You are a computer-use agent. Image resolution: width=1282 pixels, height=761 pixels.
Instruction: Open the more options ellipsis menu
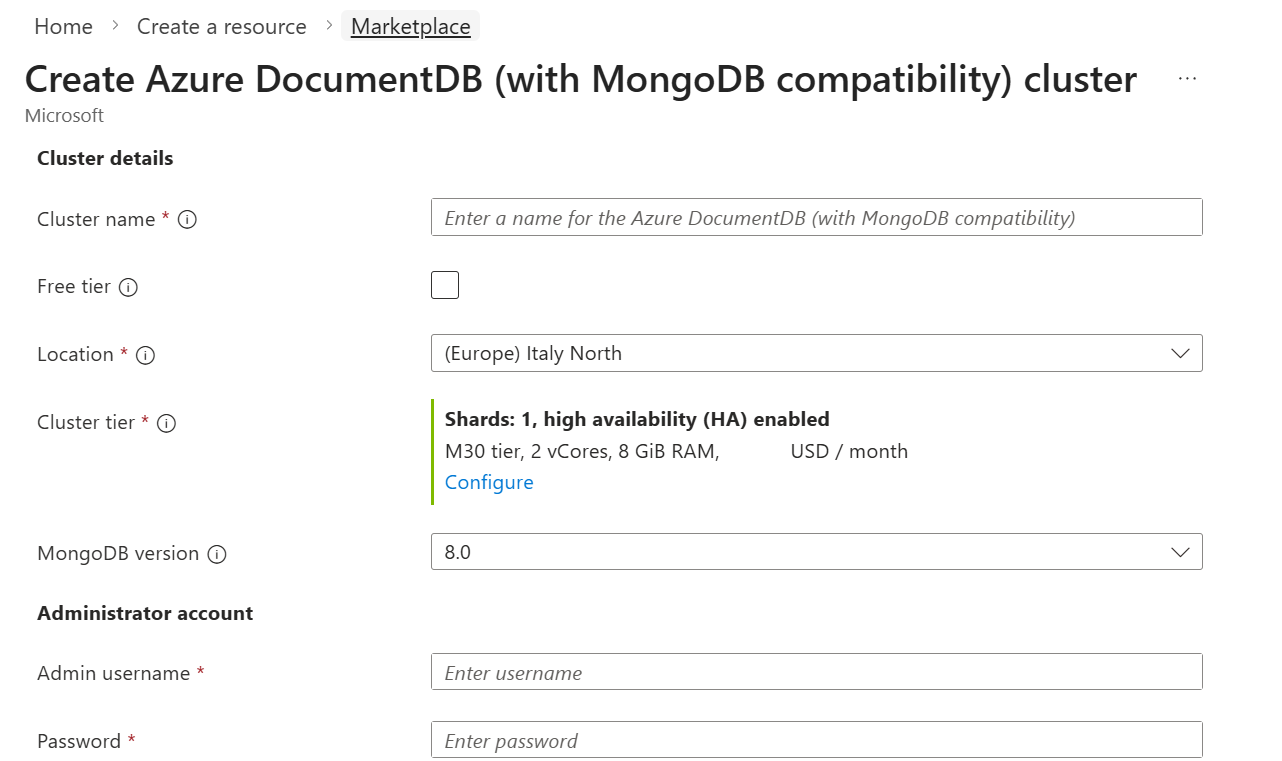(1187, 79)
